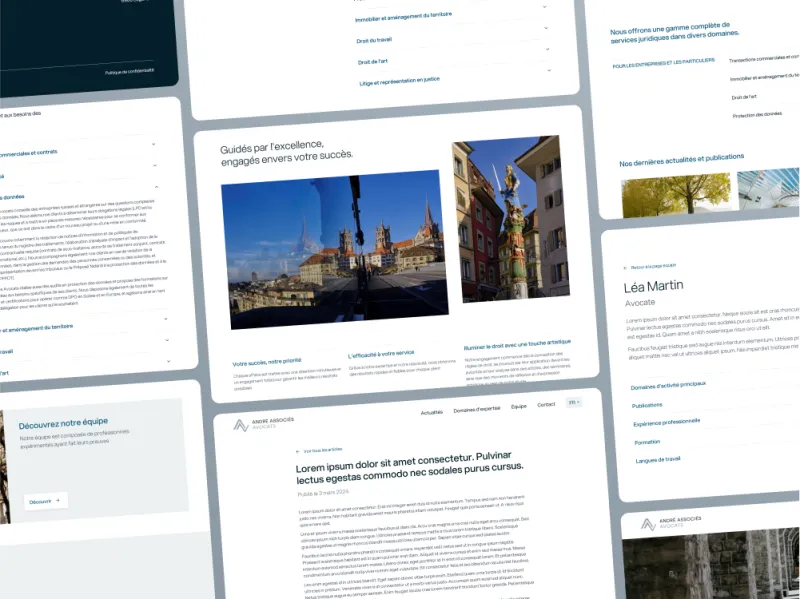Click the Lausanne cathedral cityscape photo
The width and height of the screenshot is (800, 599).
(x=335, y=249)
